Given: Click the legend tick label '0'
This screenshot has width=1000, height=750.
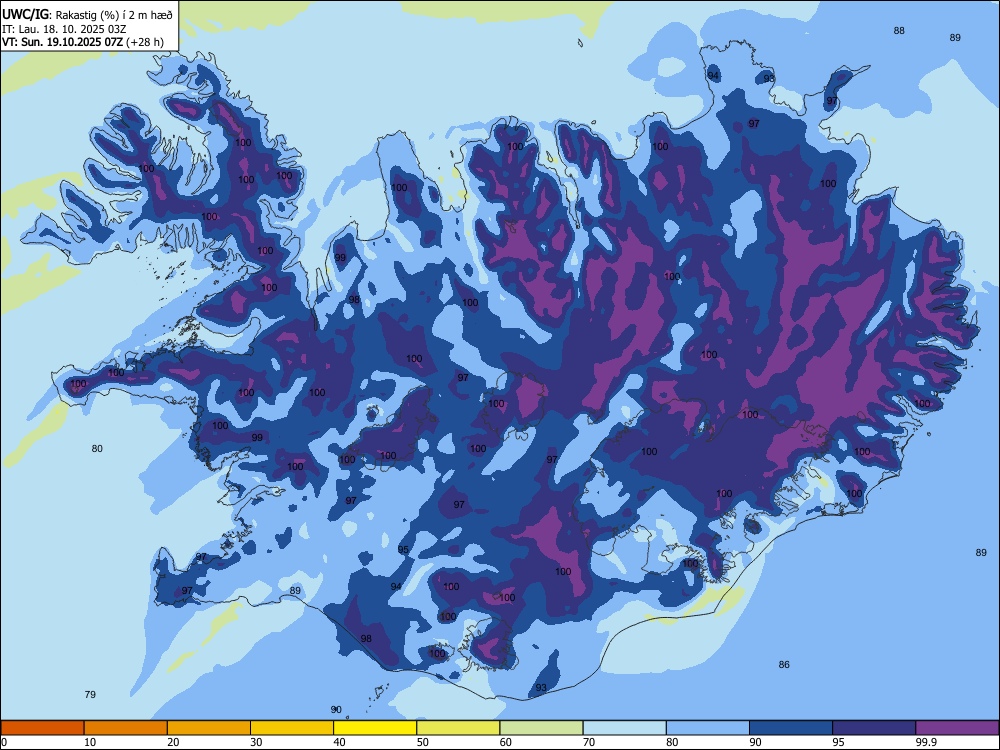Looking at the screenshot, I should coord(4,742).
